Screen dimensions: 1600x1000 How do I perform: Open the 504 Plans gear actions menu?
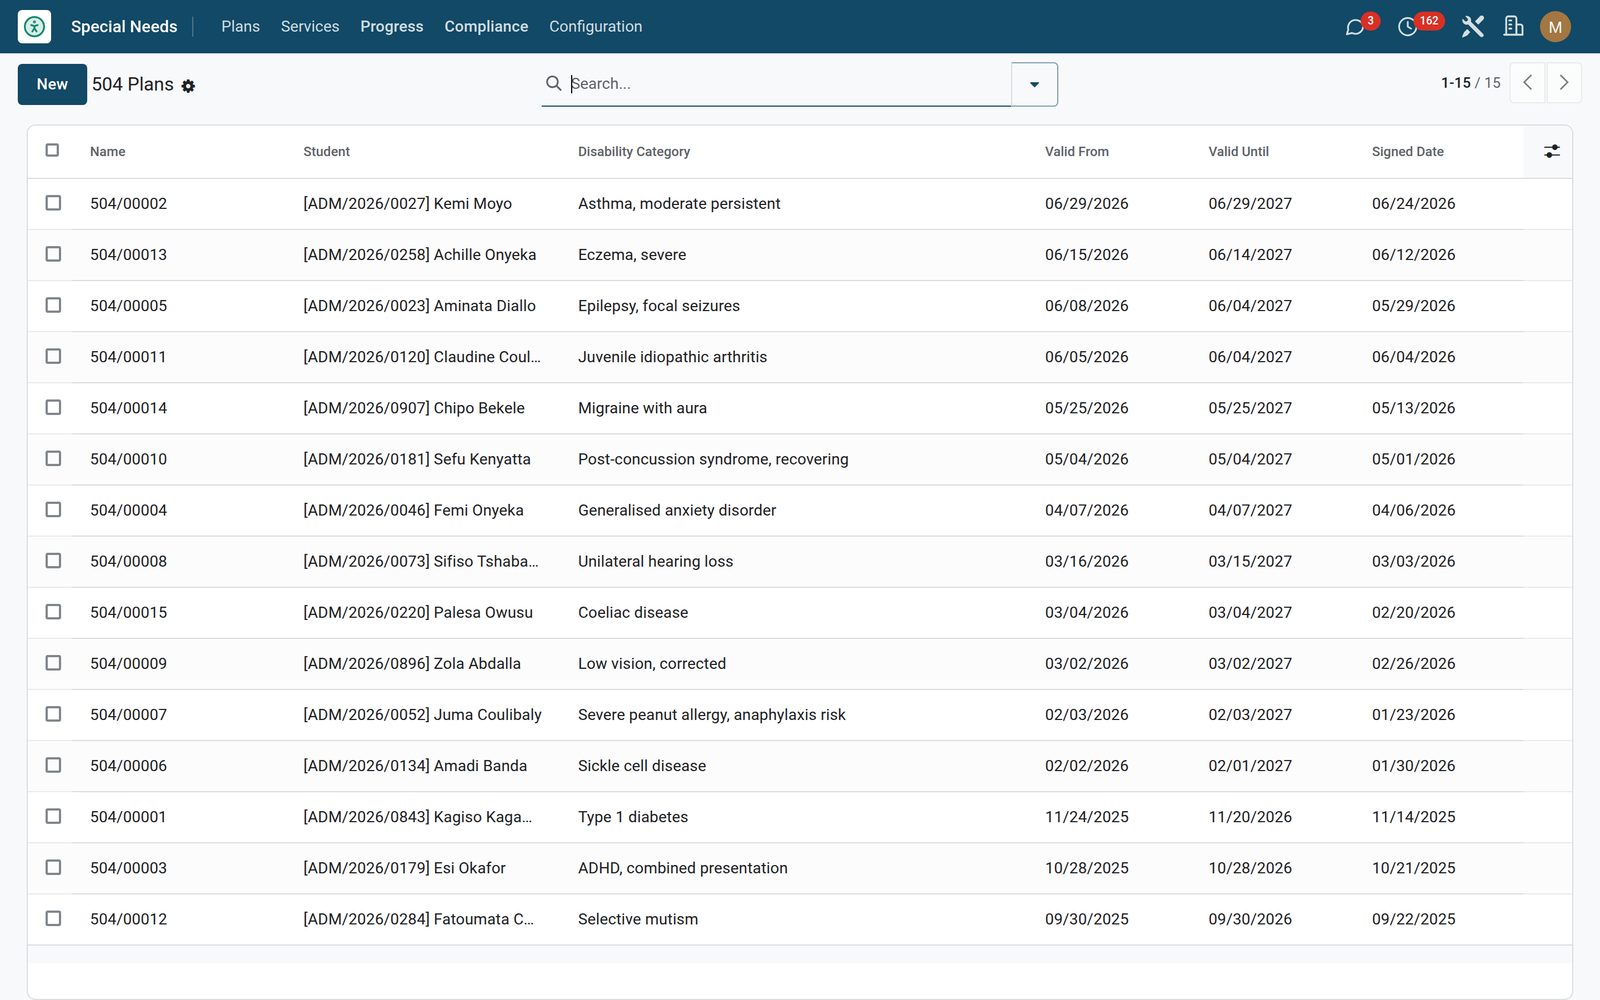188,86
